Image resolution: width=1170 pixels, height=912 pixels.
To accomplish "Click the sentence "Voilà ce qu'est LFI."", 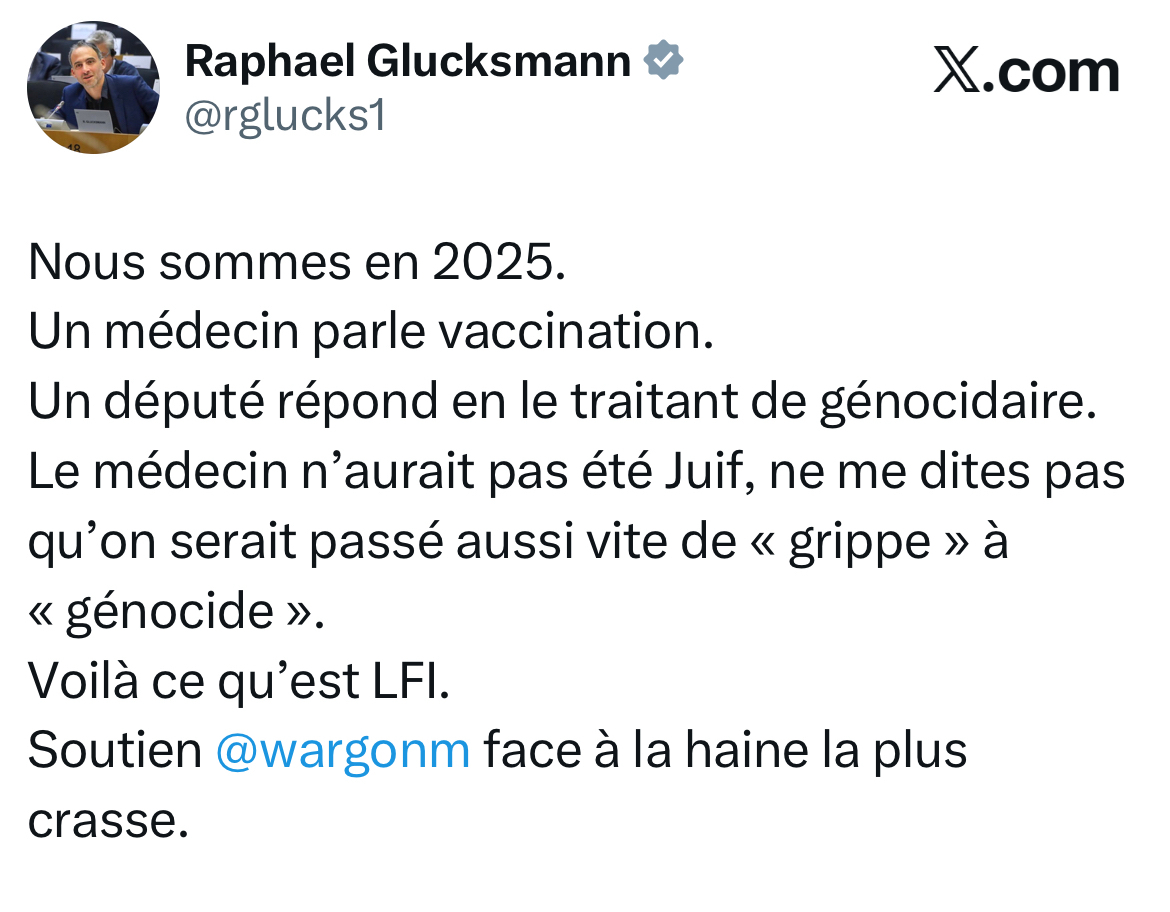I will tap(239, 681).
